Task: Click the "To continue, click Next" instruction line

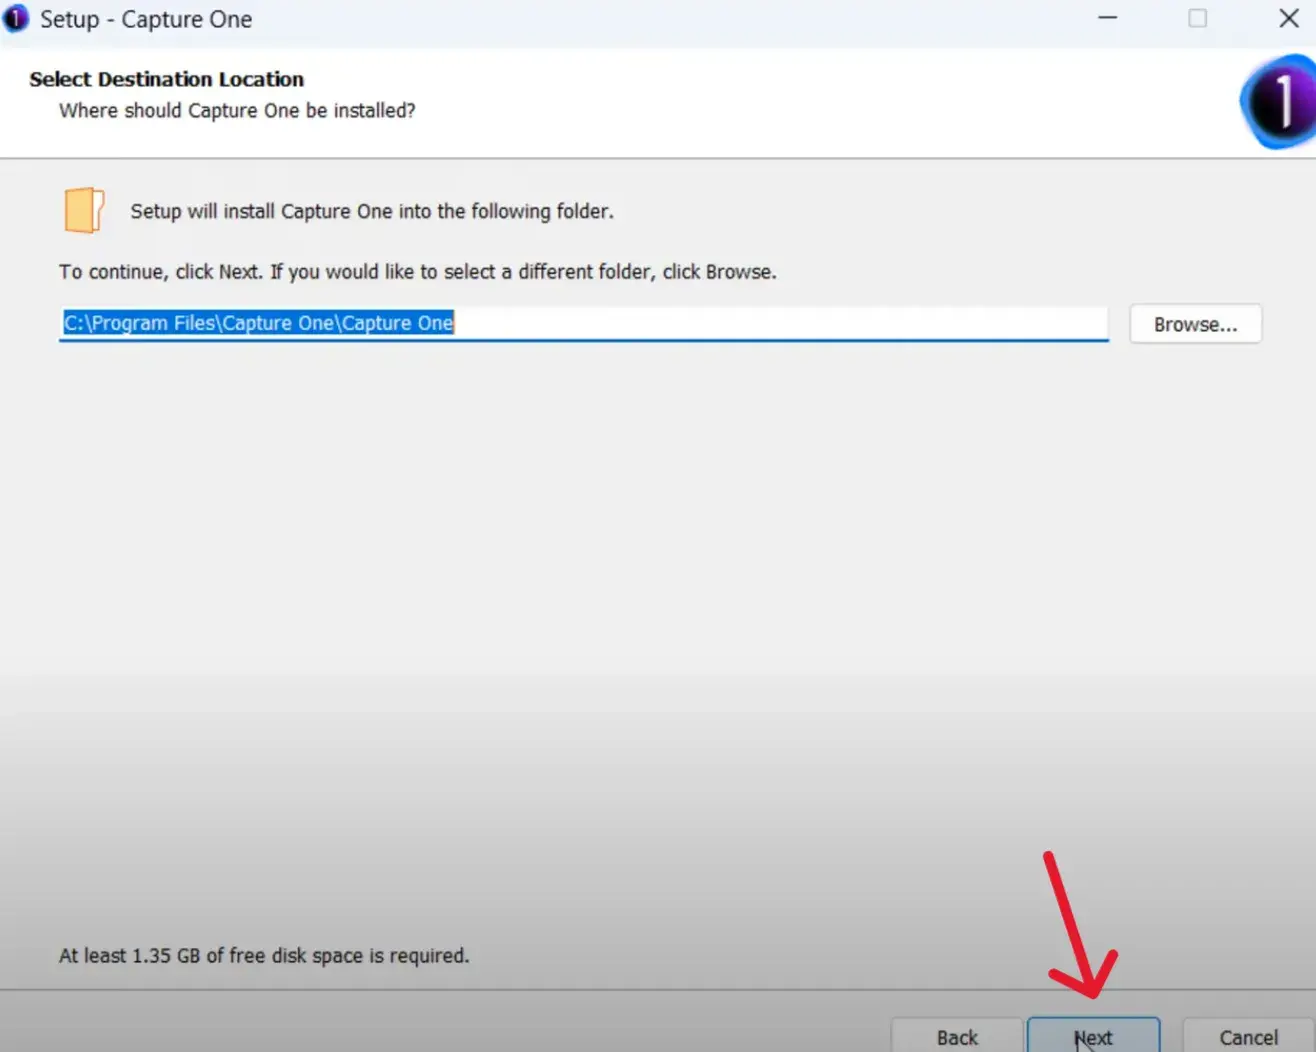Action: click(x=417, y=272)
